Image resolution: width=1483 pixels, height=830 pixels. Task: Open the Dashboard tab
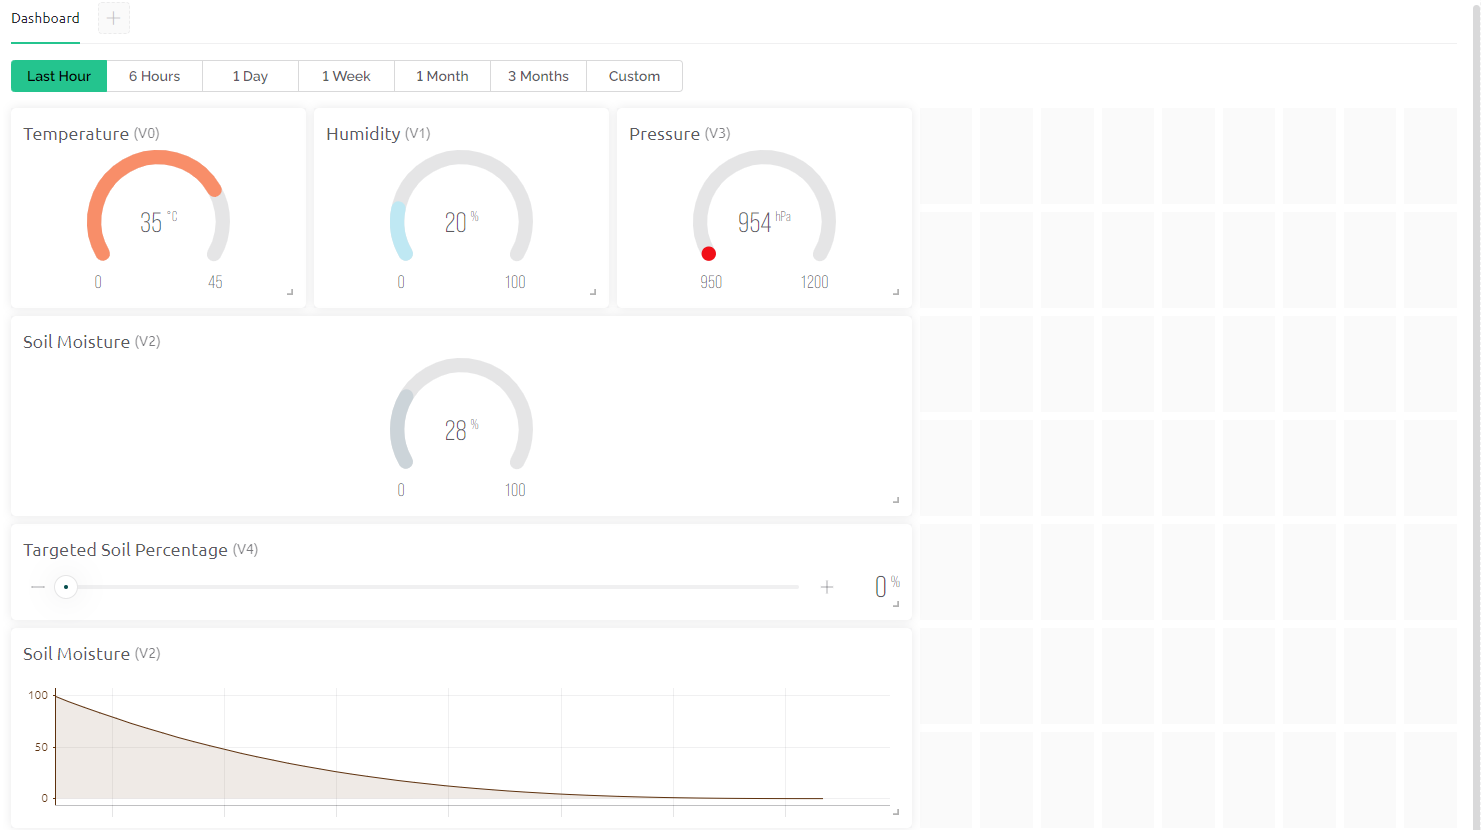click(45, 18)
